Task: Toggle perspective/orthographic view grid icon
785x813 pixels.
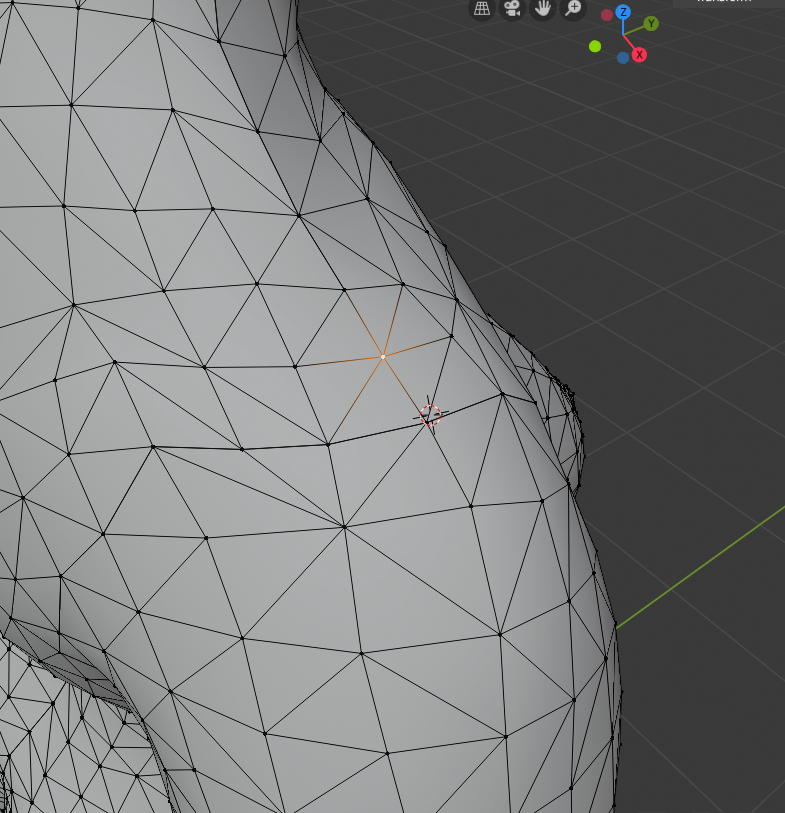Action: pos(482,9)
